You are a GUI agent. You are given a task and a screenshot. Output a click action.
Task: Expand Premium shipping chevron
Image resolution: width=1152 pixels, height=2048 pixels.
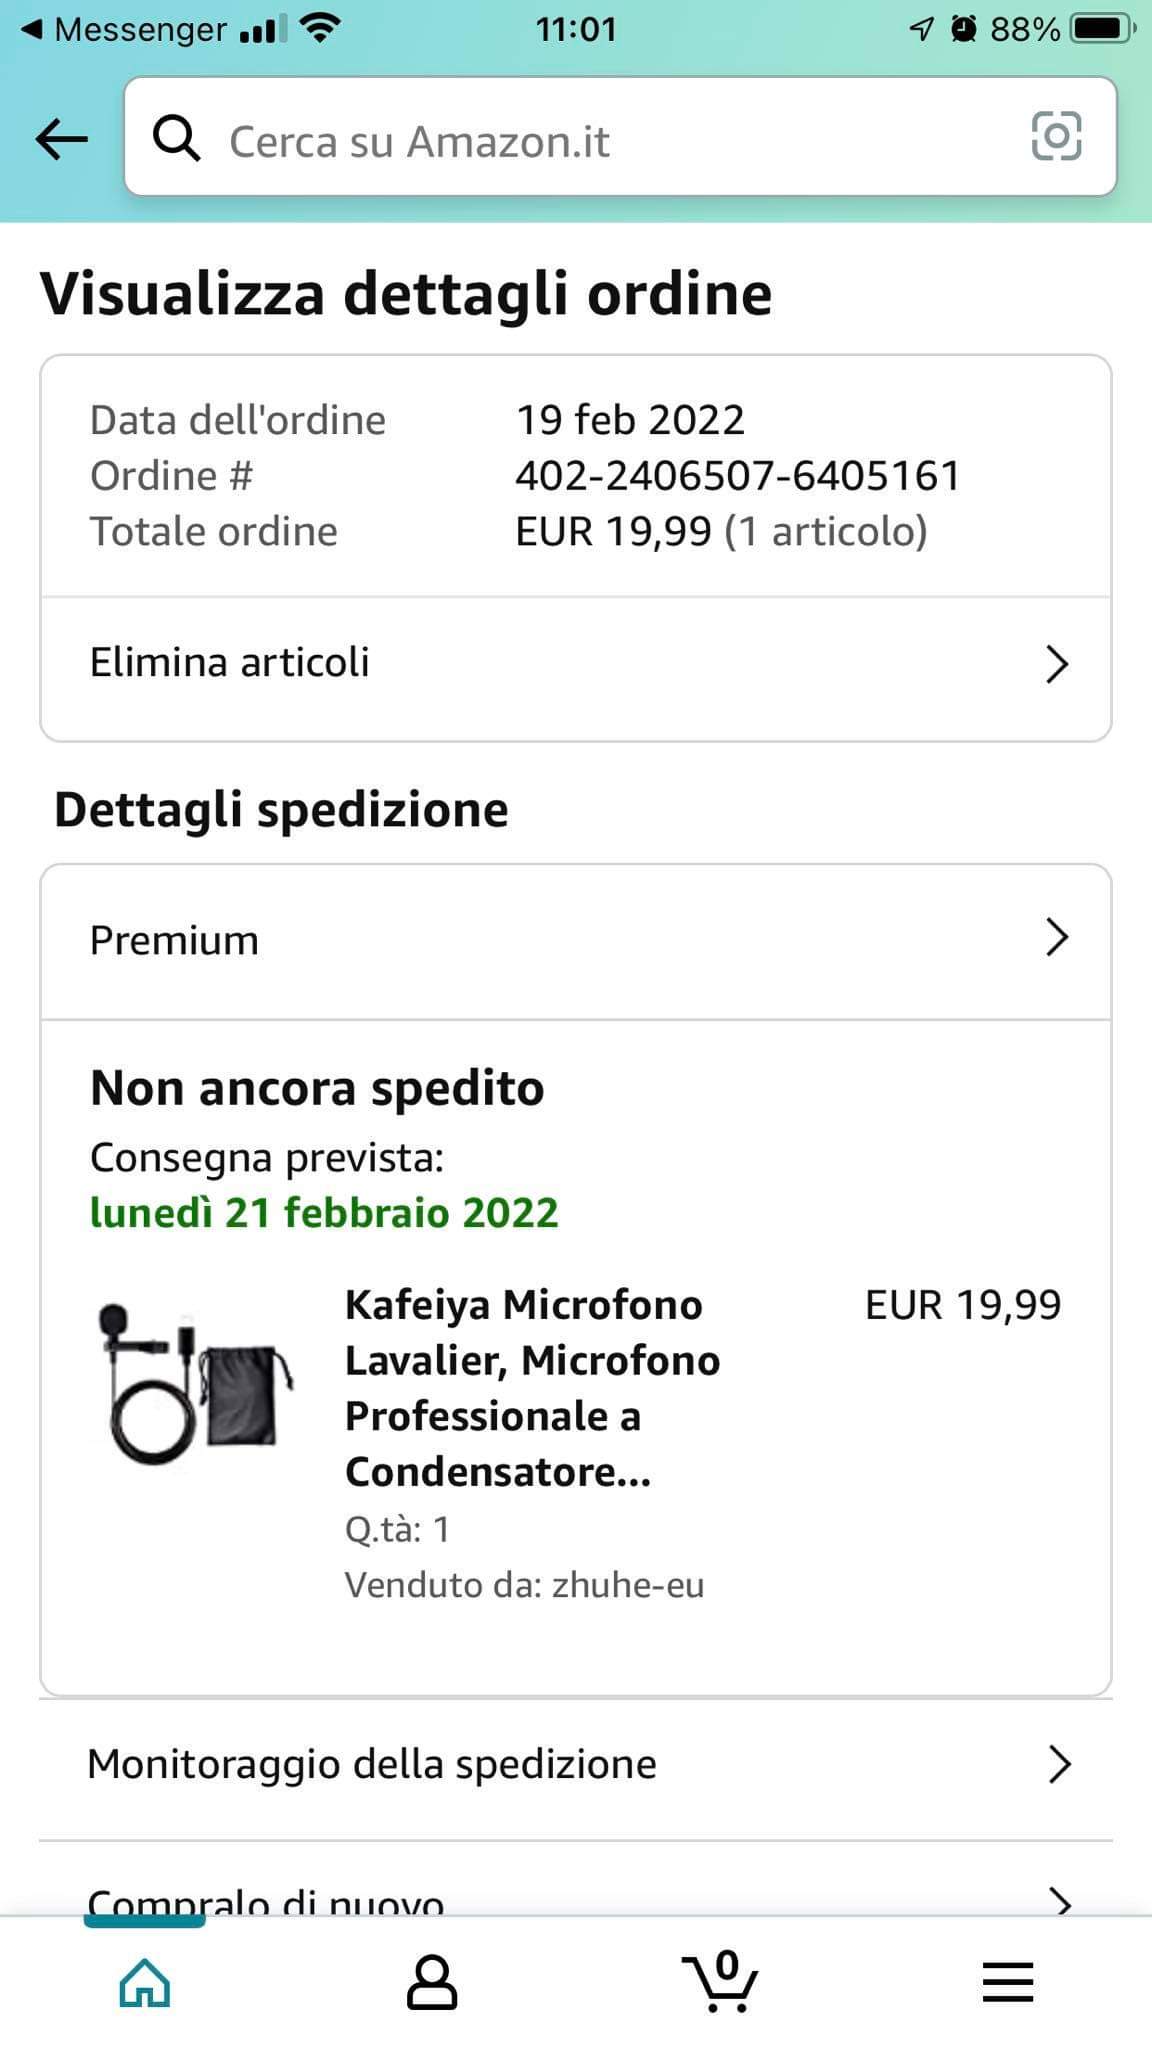(x=1057, y=938)
